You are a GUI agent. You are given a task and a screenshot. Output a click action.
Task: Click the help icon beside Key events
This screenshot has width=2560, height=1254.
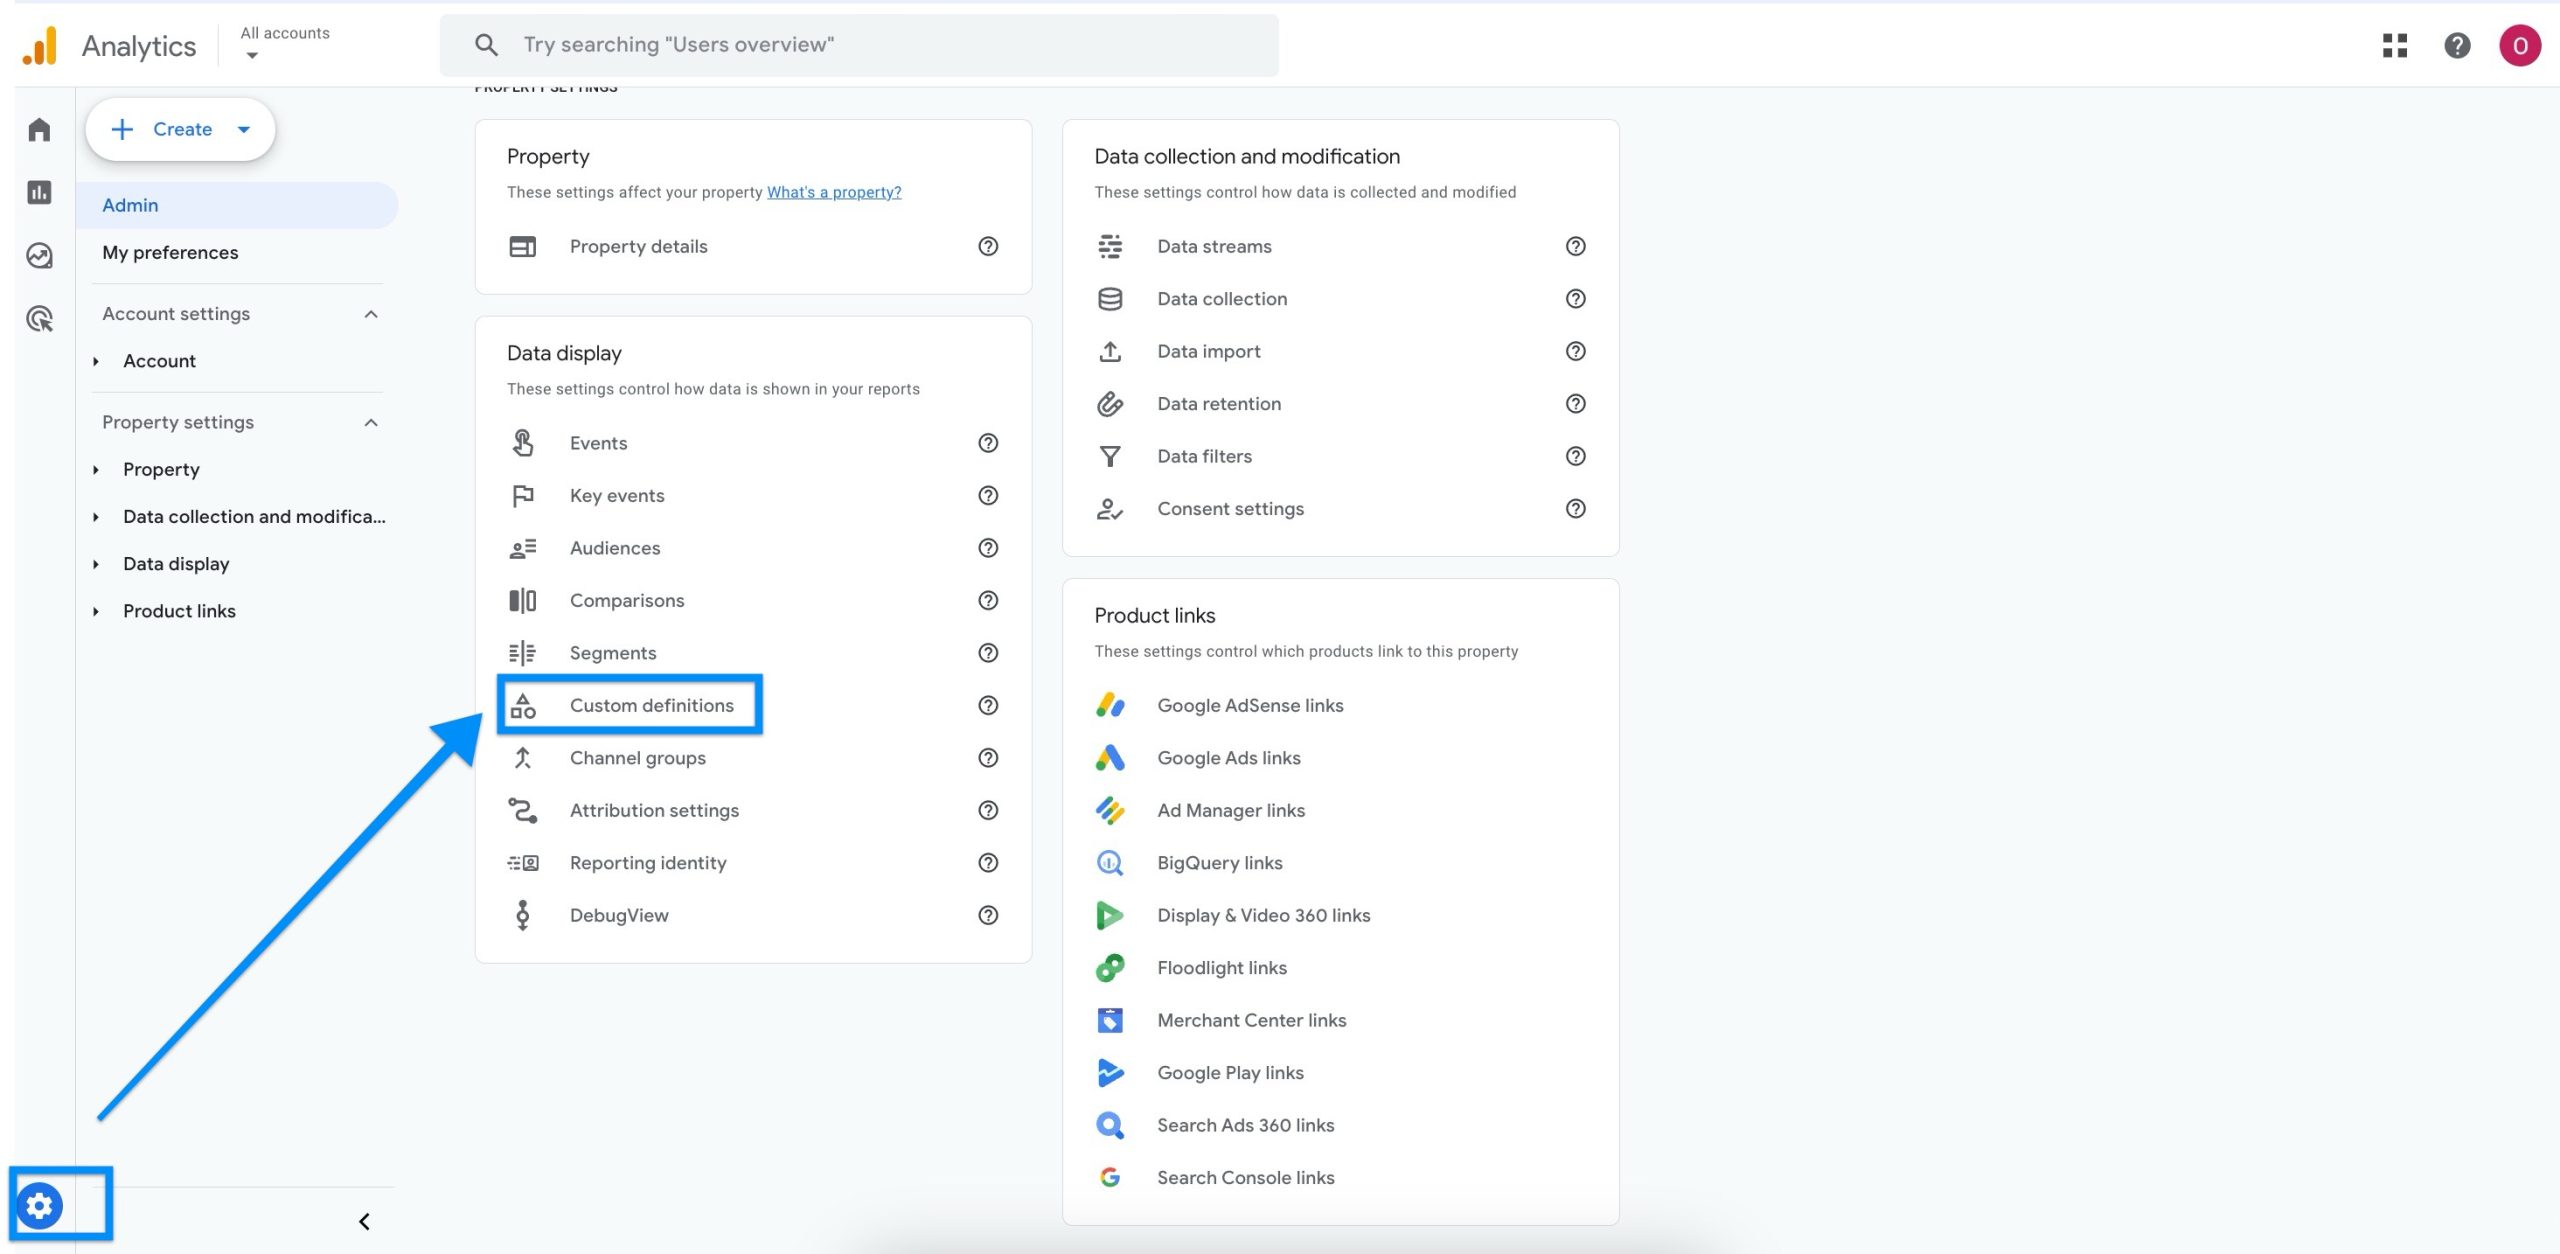click(988, 496)
